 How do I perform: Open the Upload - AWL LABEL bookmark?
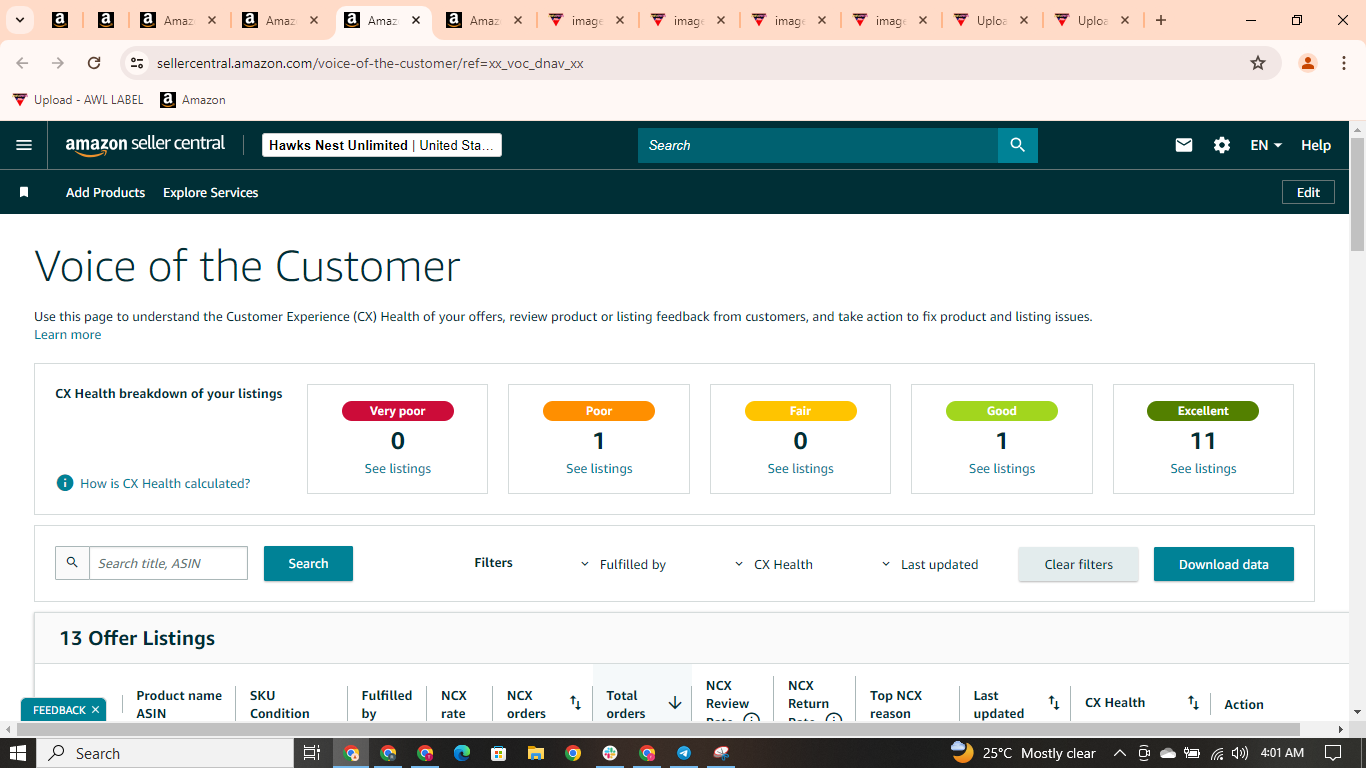[x=78, y=100]
